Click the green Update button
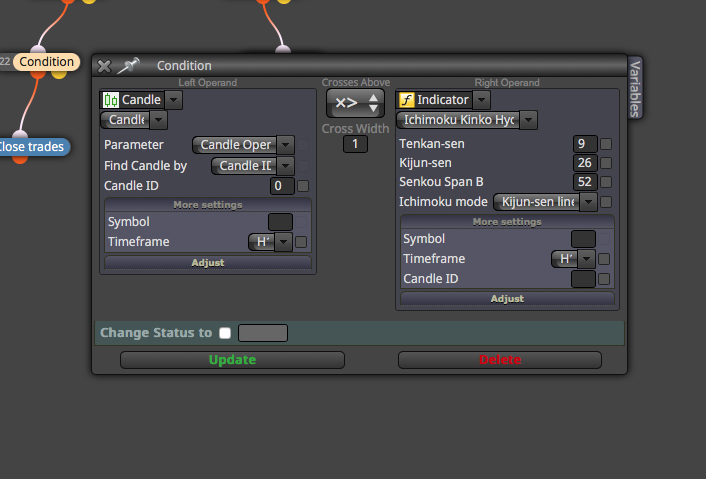 [x=232, y=360]
